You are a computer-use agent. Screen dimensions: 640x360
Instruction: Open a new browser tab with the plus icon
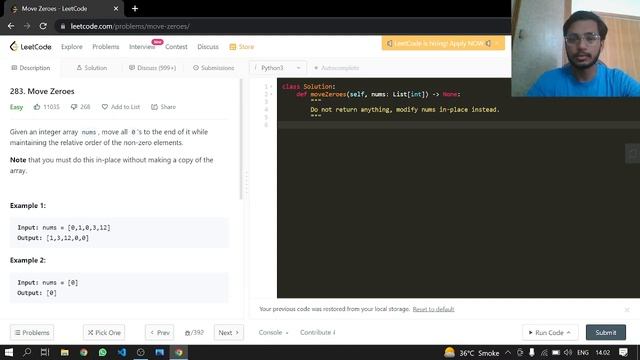tap(135, 9)
